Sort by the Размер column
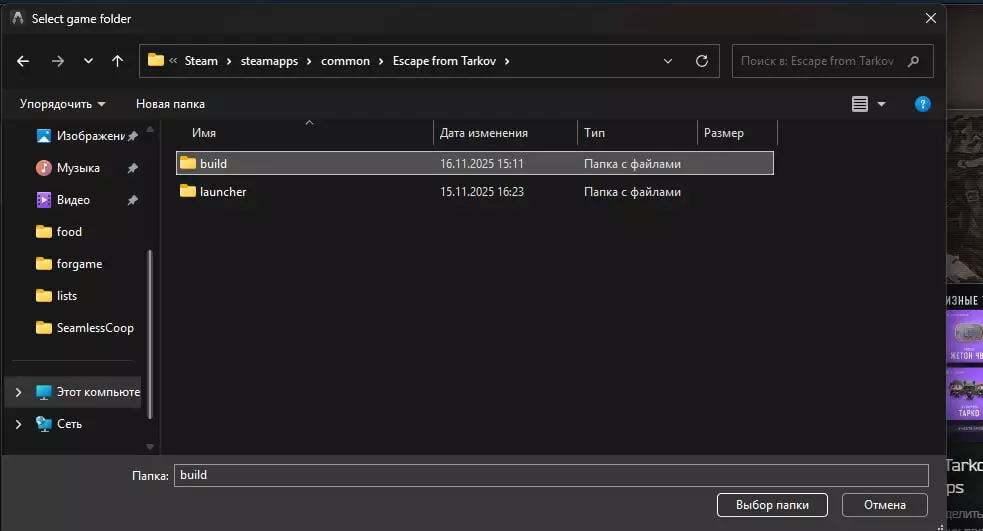Image resolution: width=983 pixels, height=531 pixels. pyautogui.click(x=723, y=133)
